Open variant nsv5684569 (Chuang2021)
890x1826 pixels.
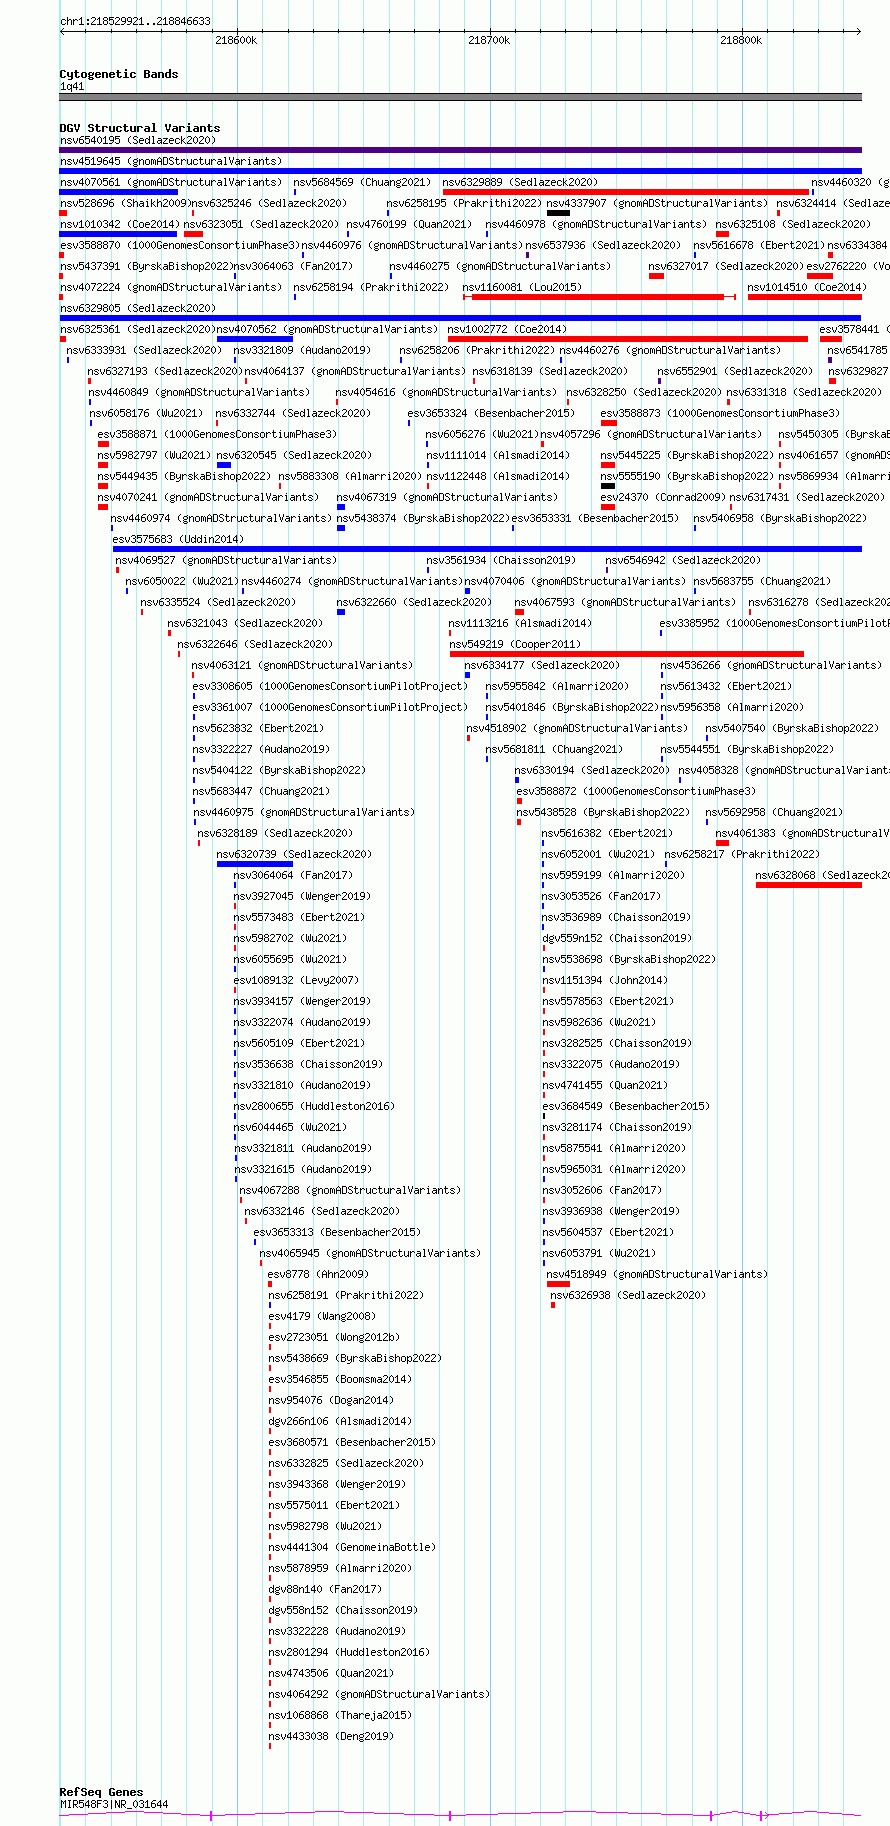coord(362,182)
